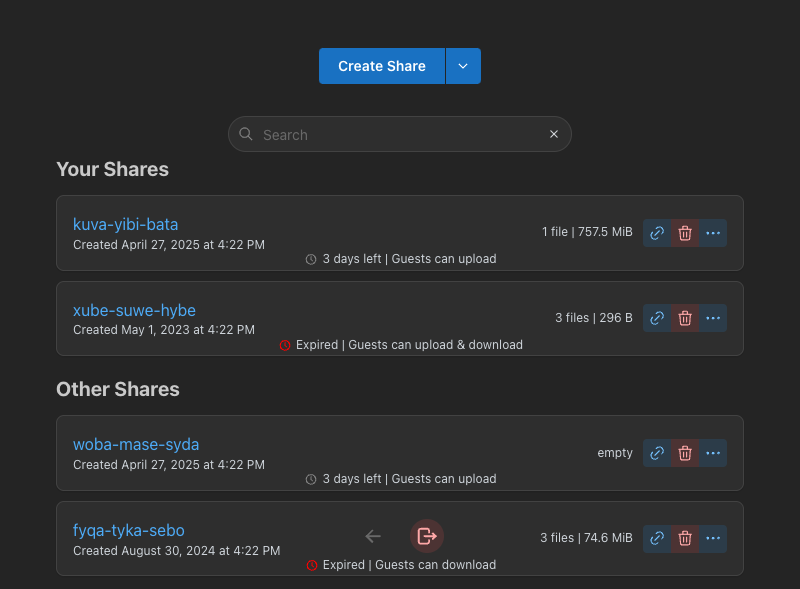This screenshot has width=800, height=589.
Task: Click the 'Your Shares' heading
Action: 112,169
